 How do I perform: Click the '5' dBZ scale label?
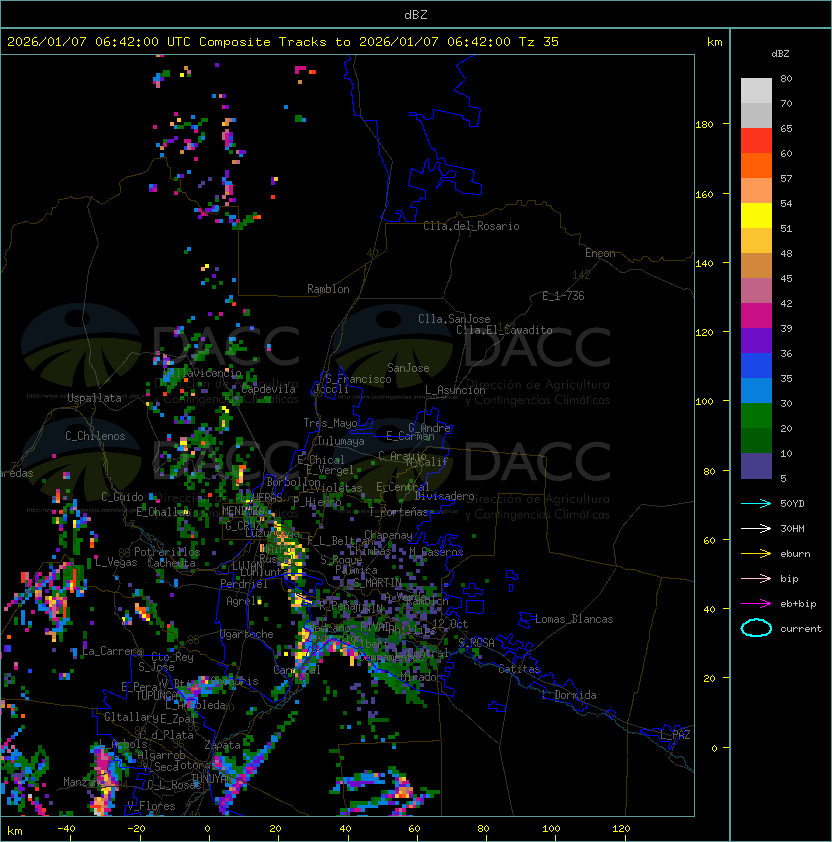click(x=783, y=478)
